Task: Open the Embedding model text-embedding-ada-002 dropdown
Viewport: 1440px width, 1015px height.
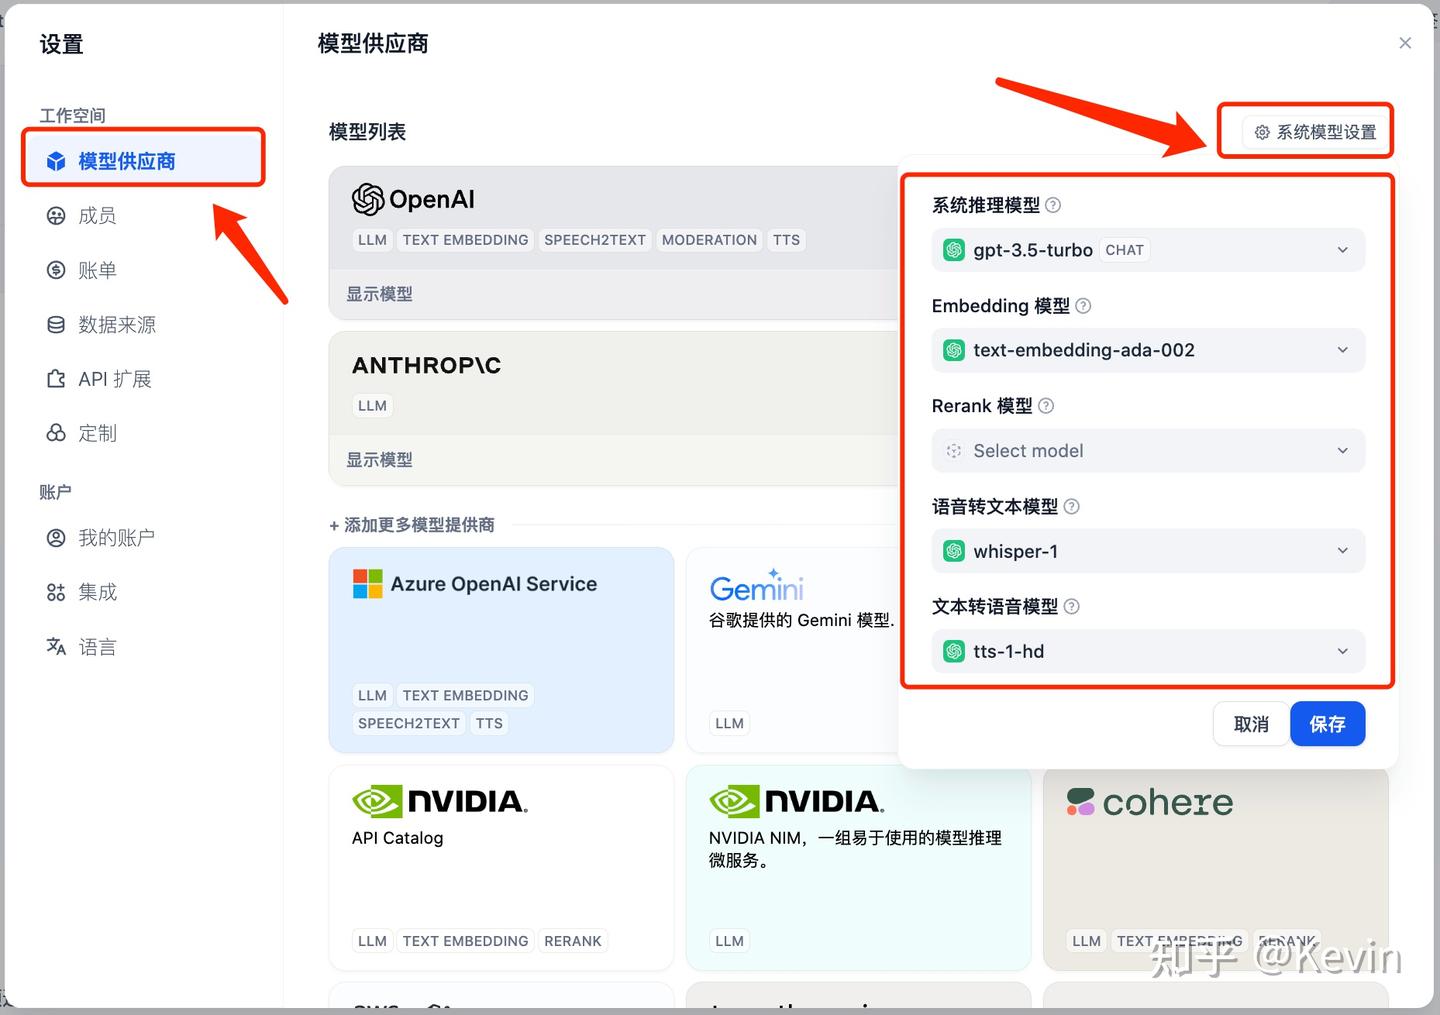Action: [x=1148, y=350]
